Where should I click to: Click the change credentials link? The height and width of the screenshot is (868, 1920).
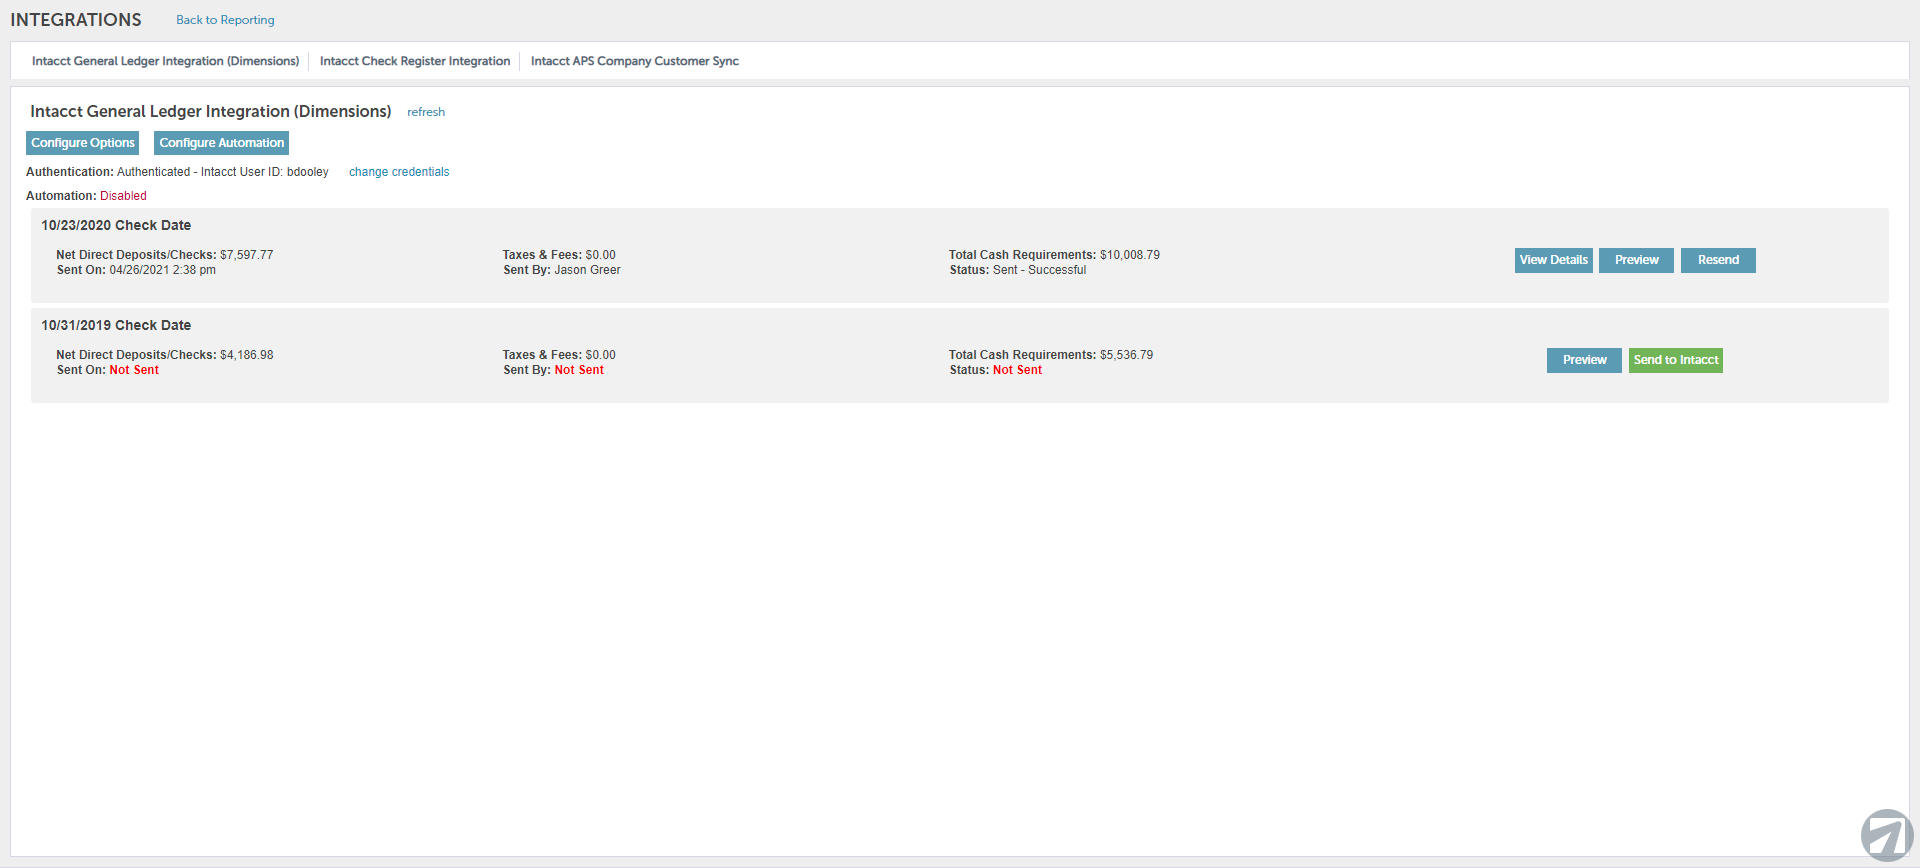tap(399, 172)
